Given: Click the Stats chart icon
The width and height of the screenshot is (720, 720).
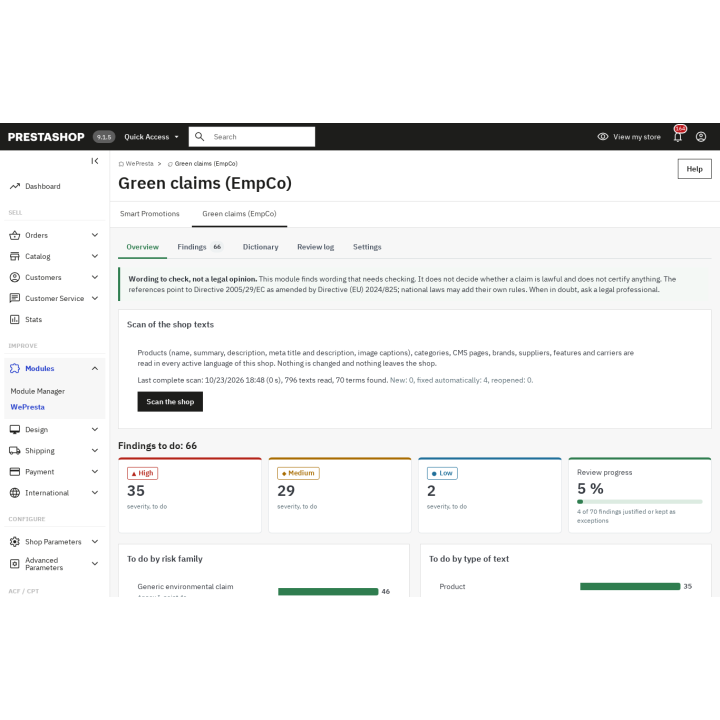Looking at the screenshot, I should click(x=15, y=319).
